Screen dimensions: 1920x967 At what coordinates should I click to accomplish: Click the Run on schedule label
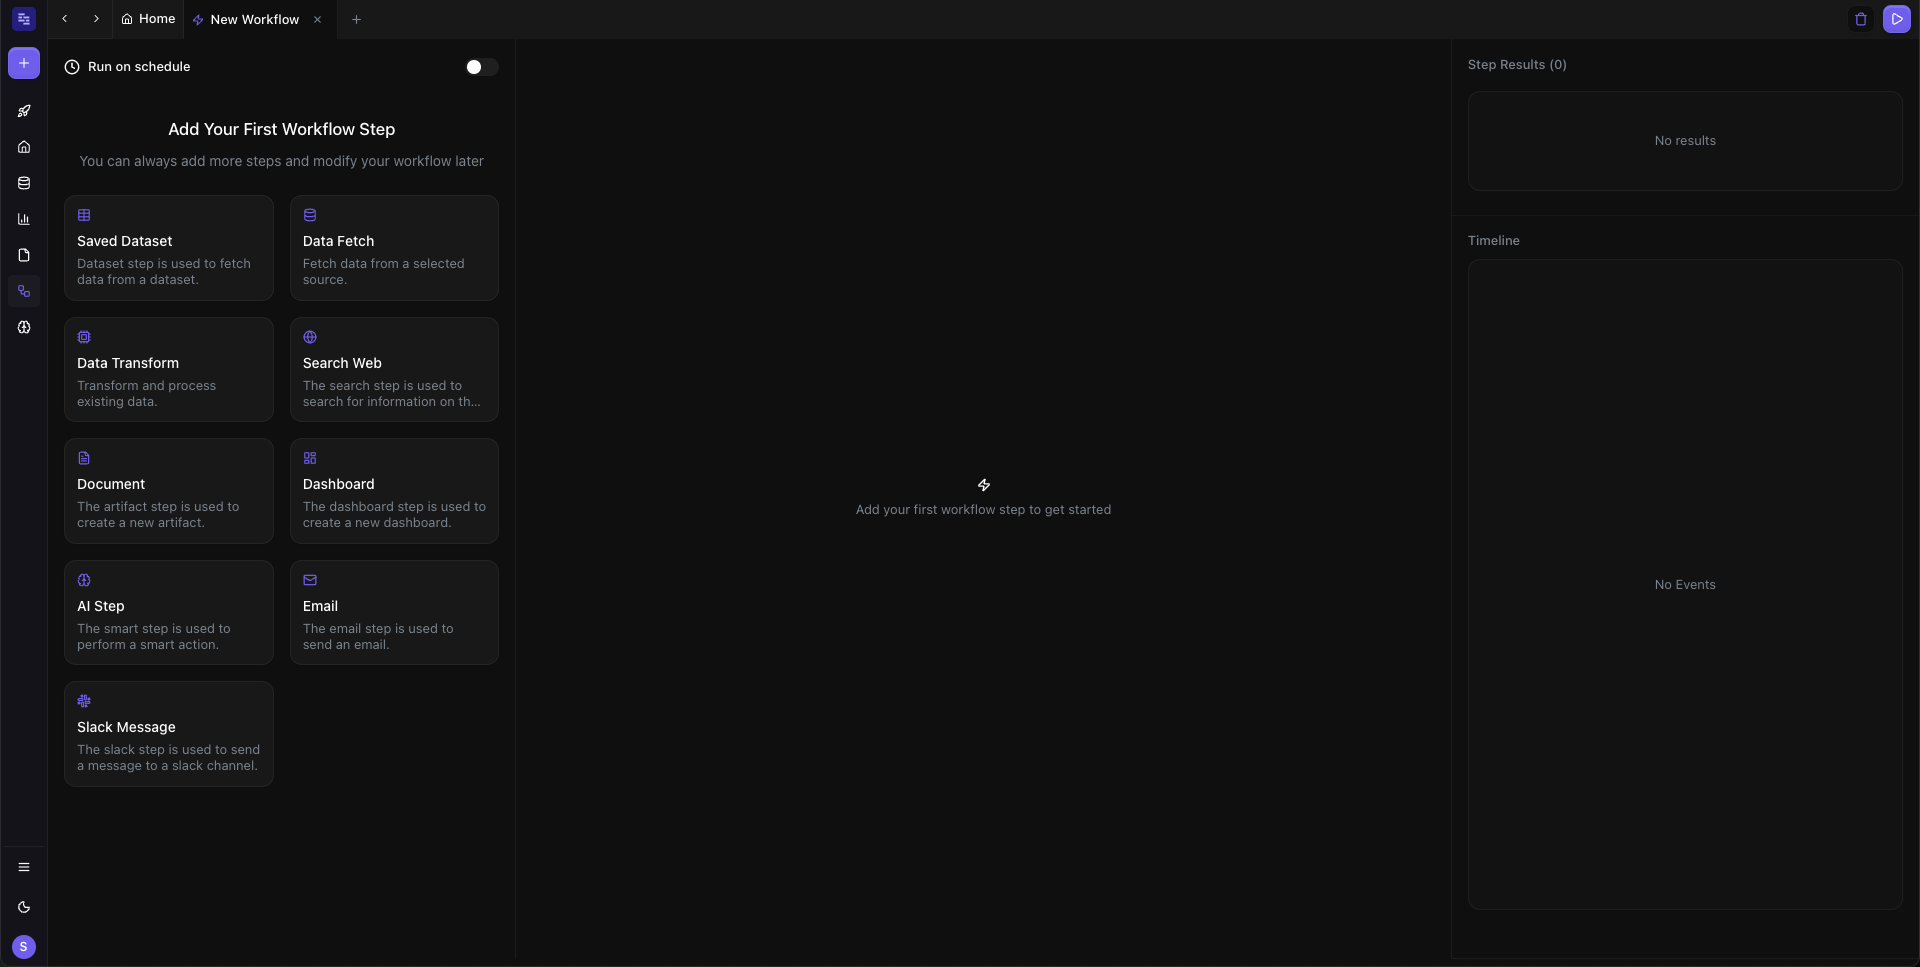(x=139, y=67)
